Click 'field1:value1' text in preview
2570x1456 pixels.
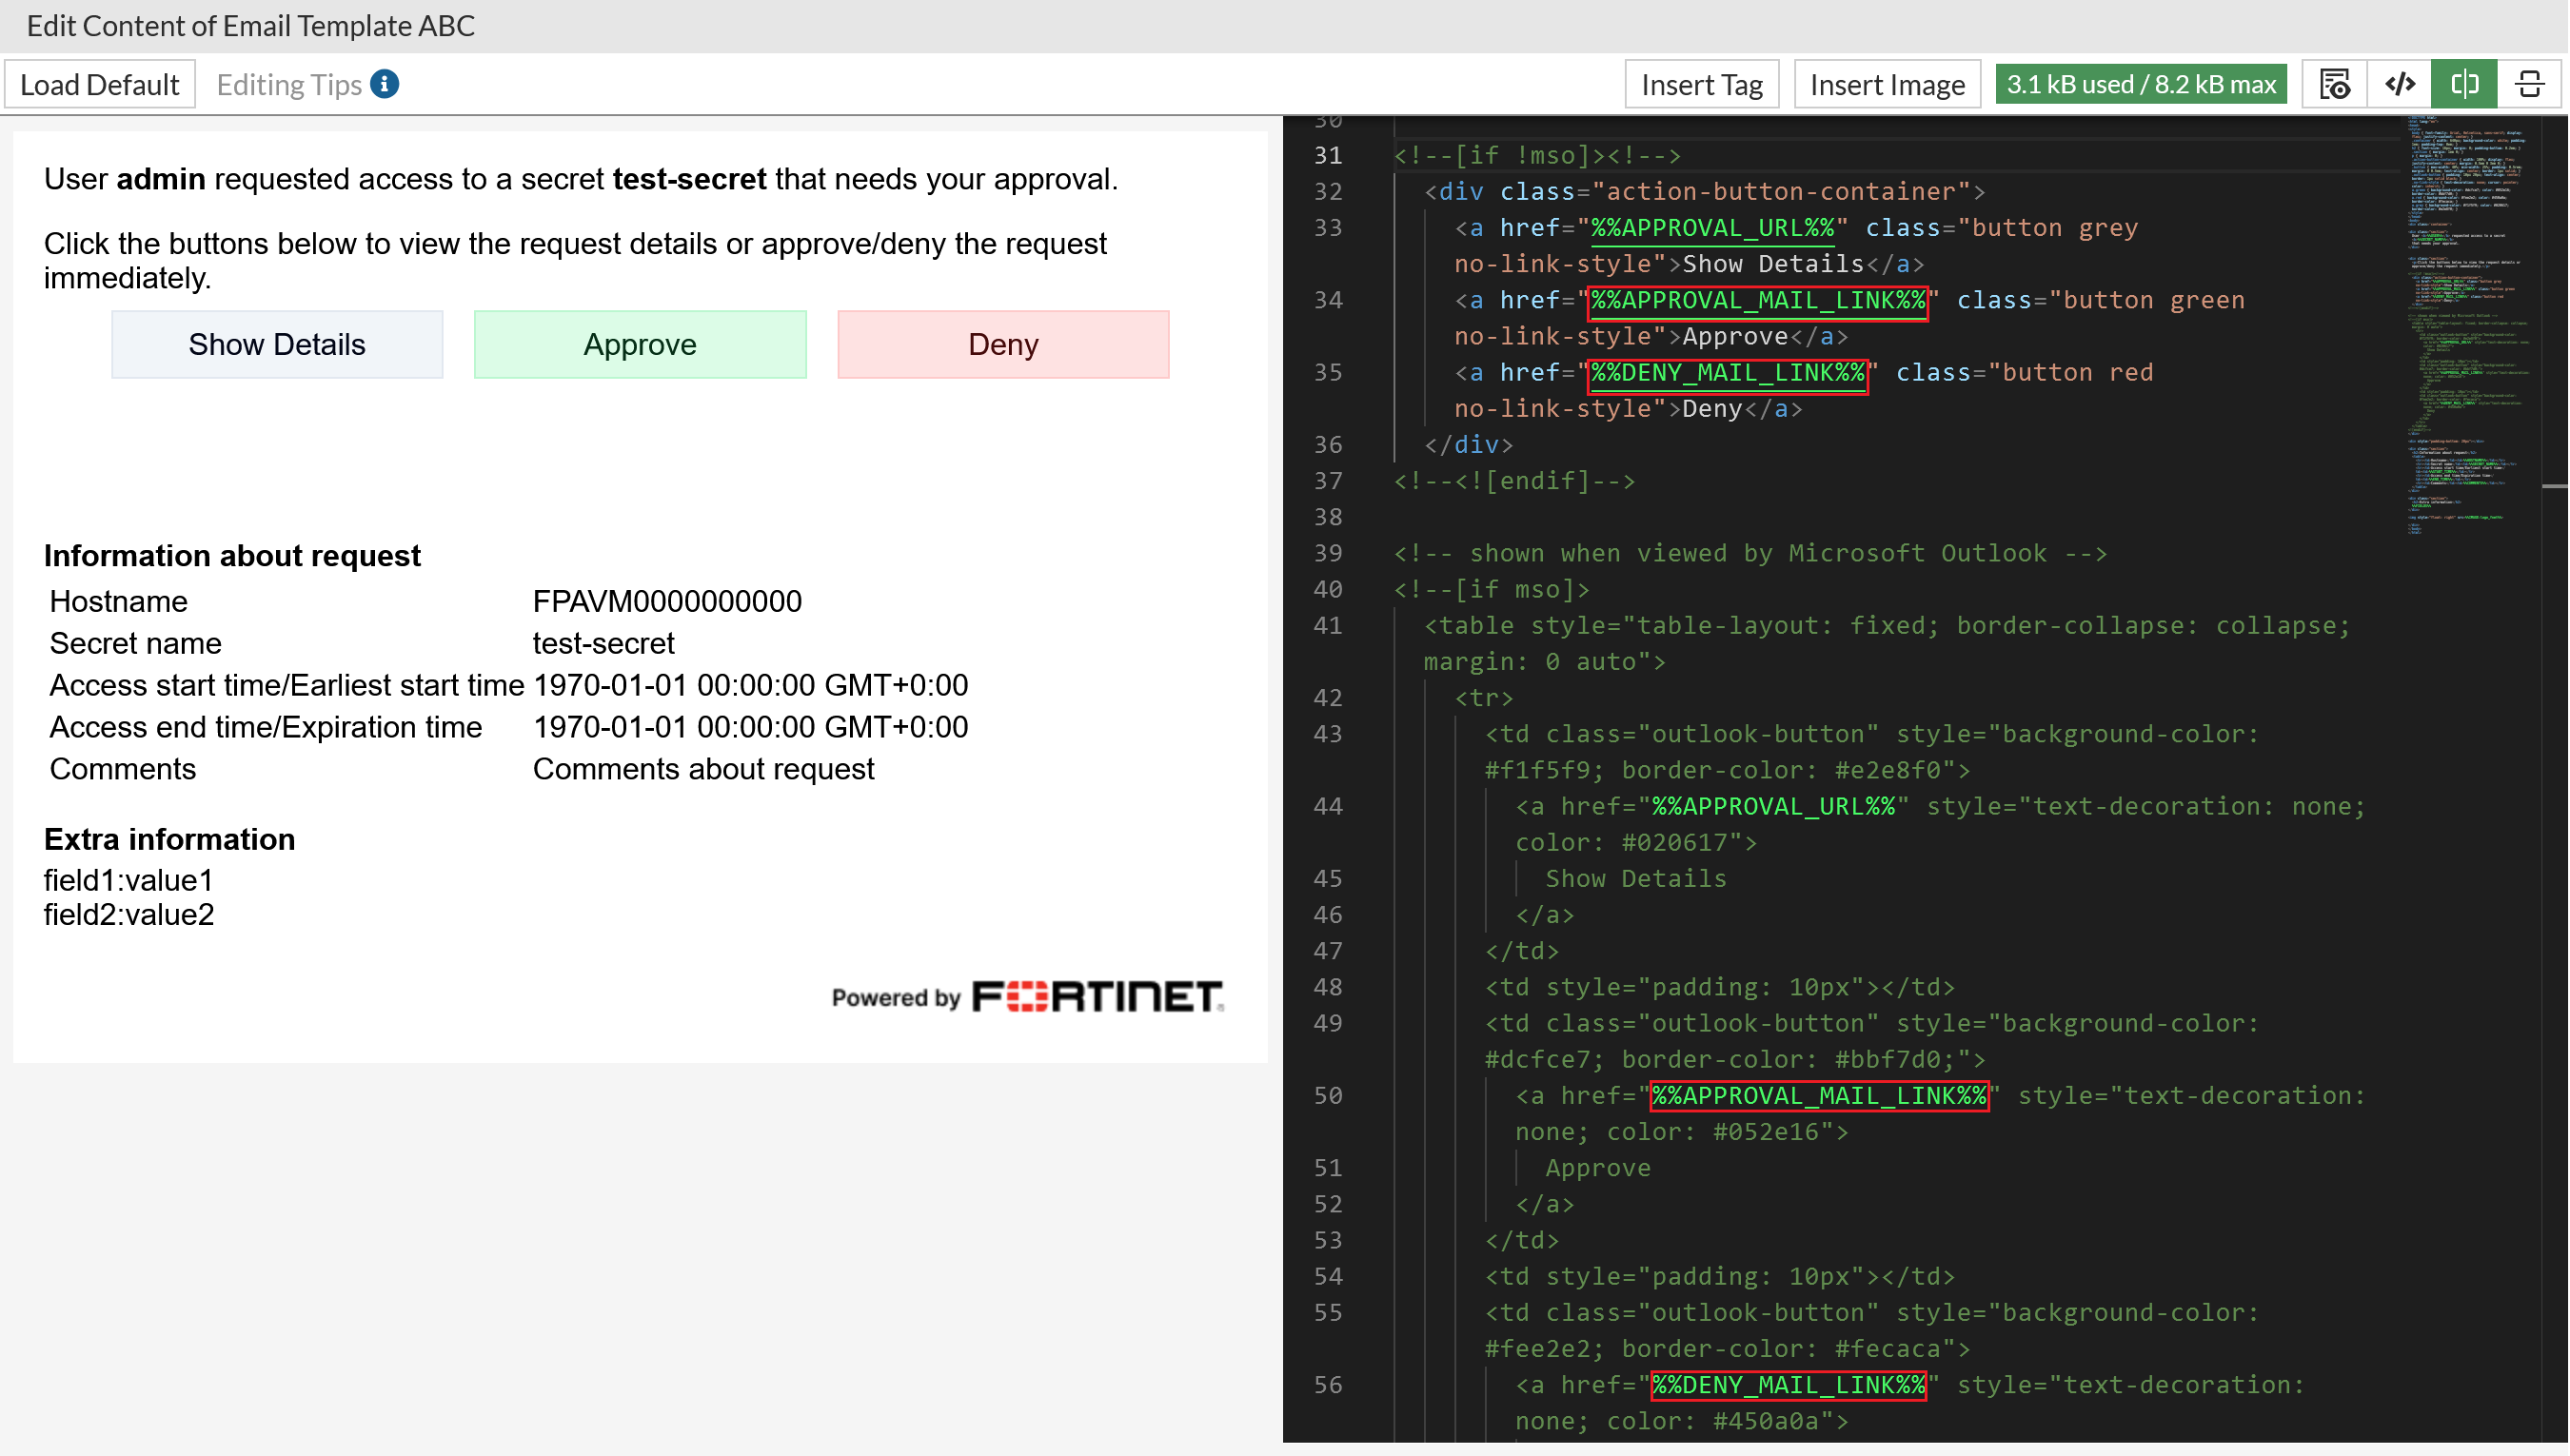pos(128,880)
